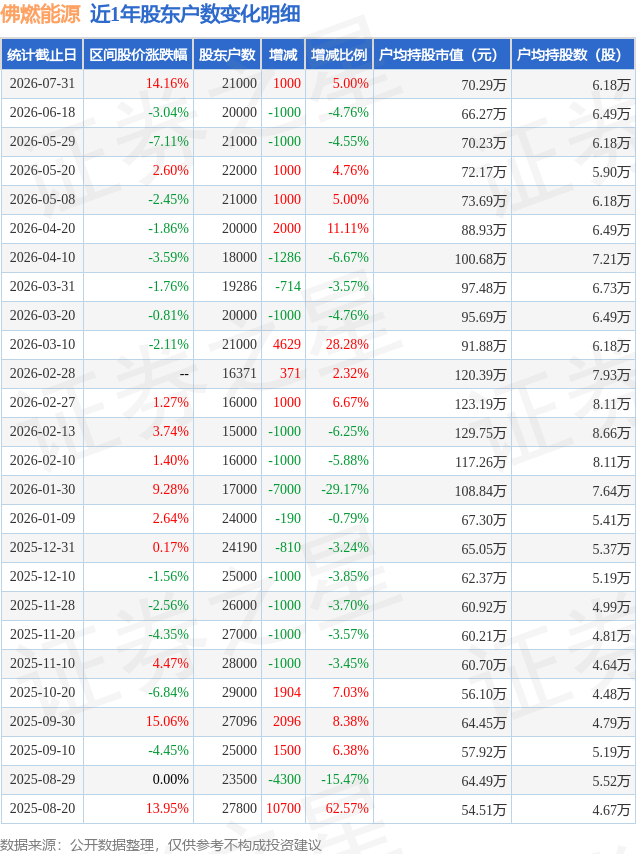
Task: Click the 户均持股市值（元） column header
Action: [x=442, y=54]
